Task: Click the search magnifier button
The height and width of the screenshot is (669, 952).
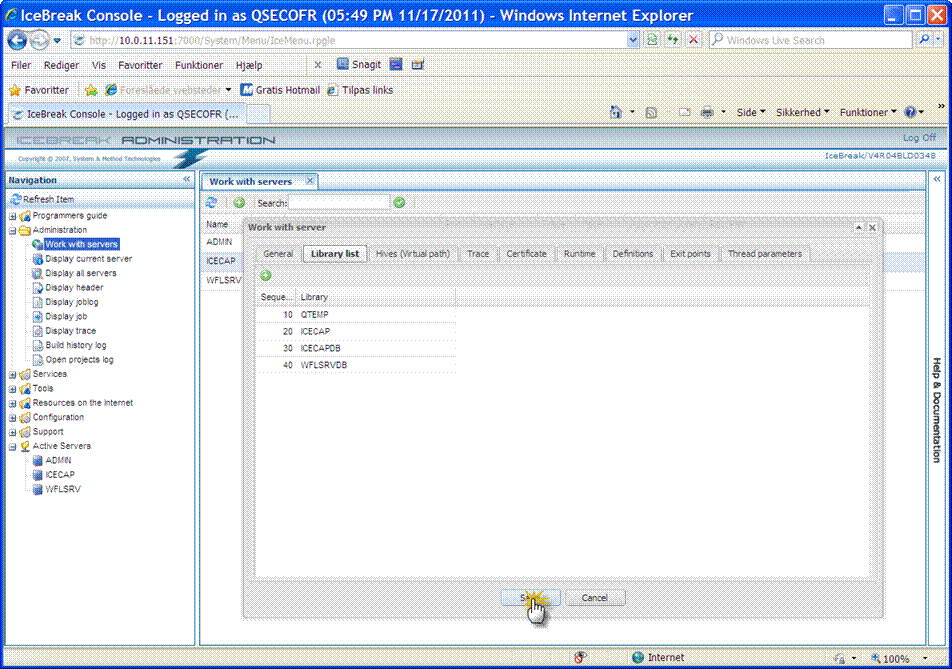Action: point(924,39)
